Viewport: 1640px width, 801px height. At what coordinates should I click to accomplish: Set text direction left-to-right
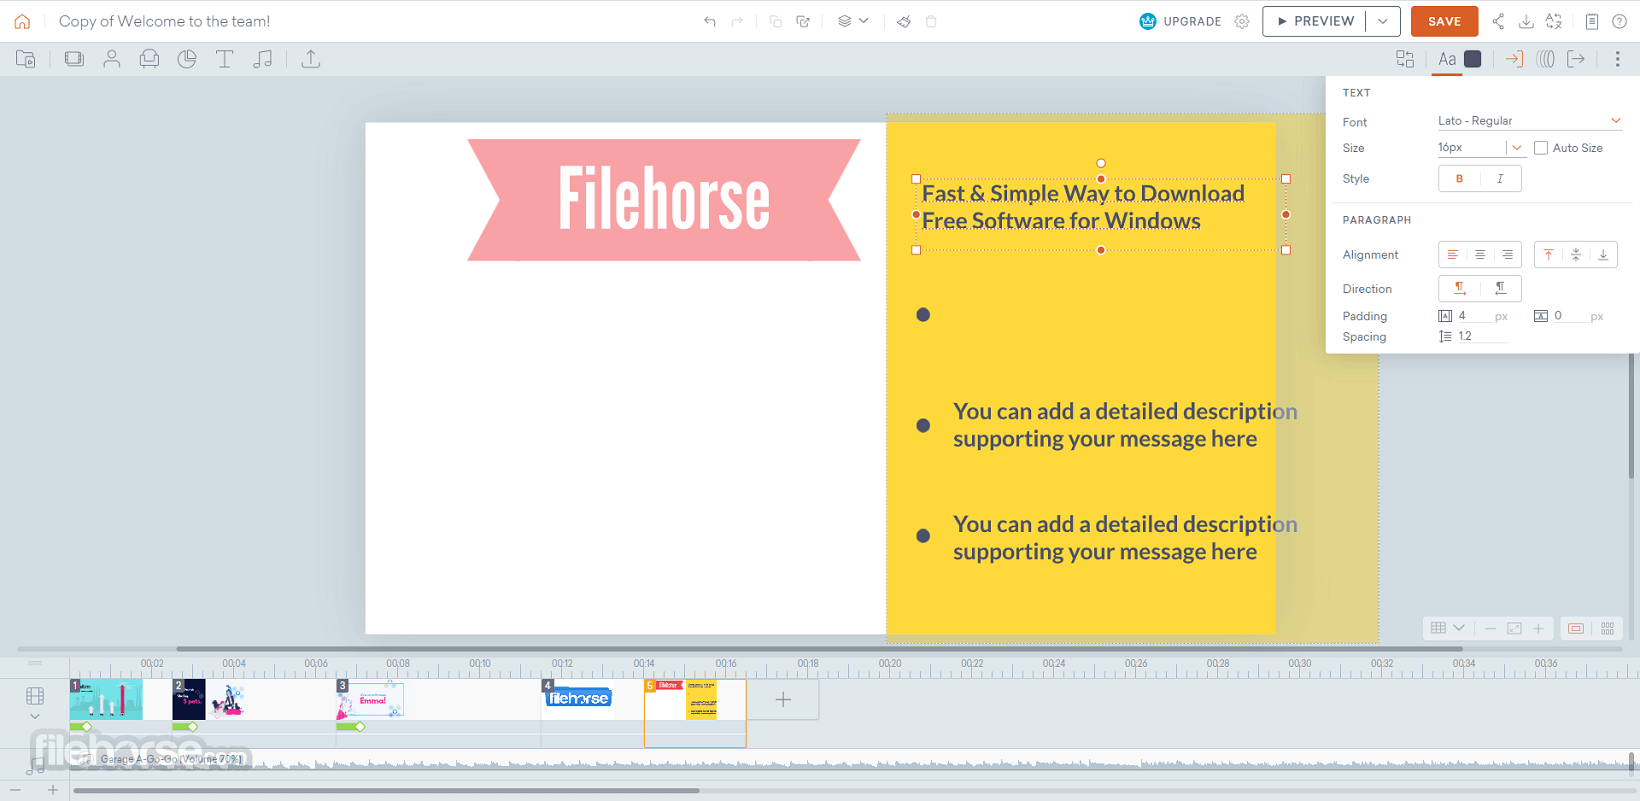[1460, 288]
